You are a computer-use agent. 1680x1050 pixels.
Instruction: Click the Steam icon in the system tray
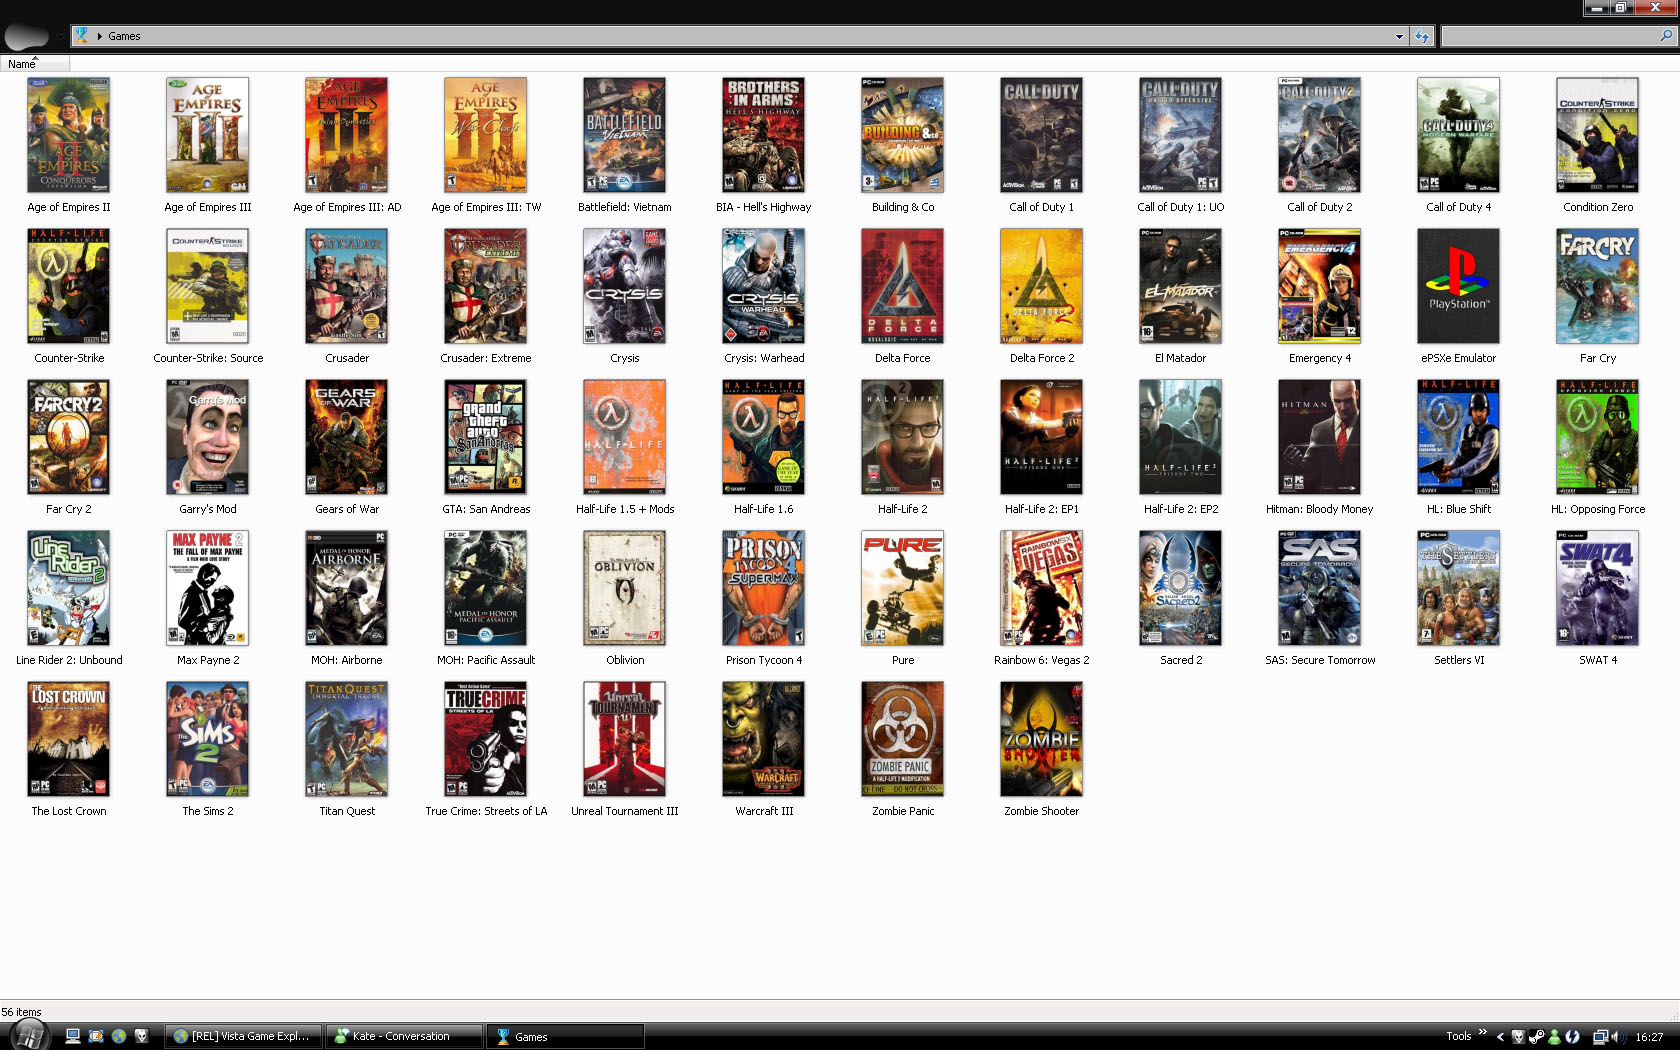[x=1536, y=1037]
